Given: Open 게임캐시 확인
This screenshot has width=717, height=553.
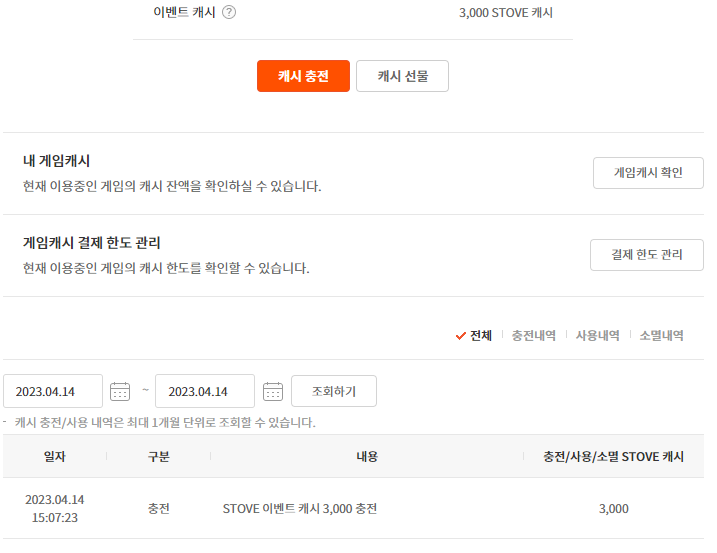Looking at the screenshot, I should (648, 173).
